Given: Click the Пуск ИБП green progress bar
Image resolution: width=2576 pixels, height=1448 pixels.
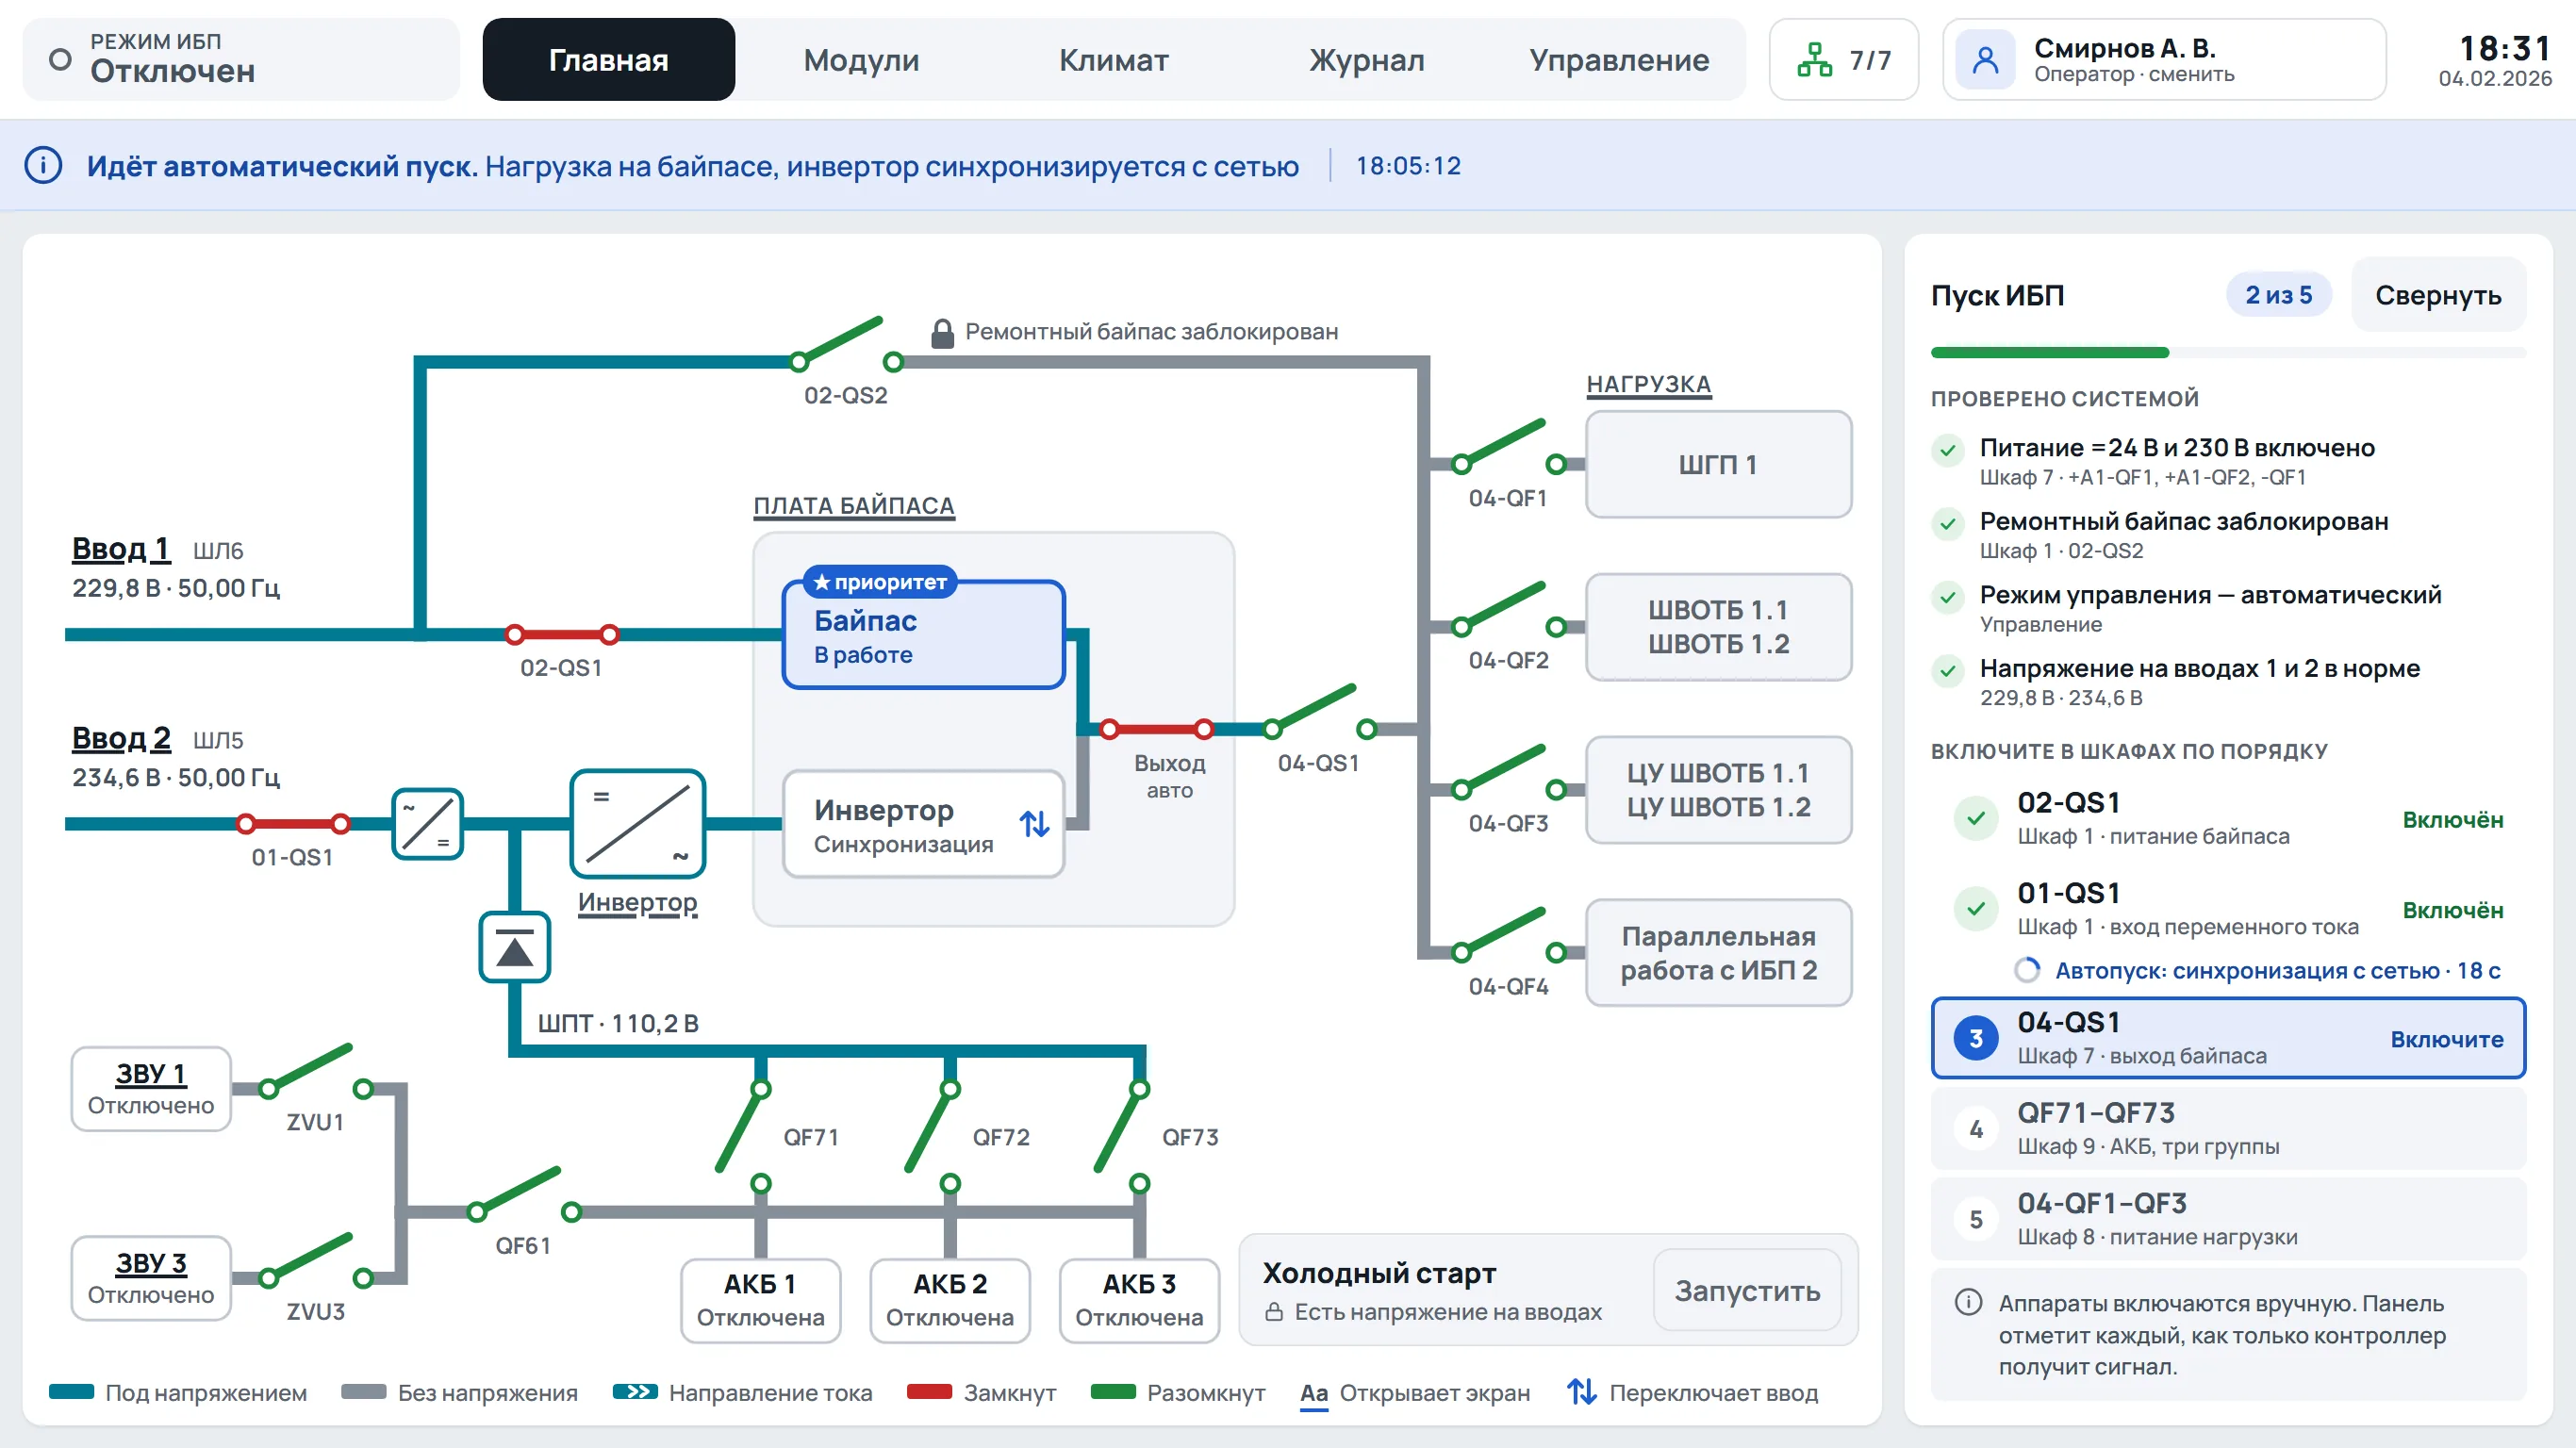Looking at the screenshot, I should click(x=2049, y=352).
